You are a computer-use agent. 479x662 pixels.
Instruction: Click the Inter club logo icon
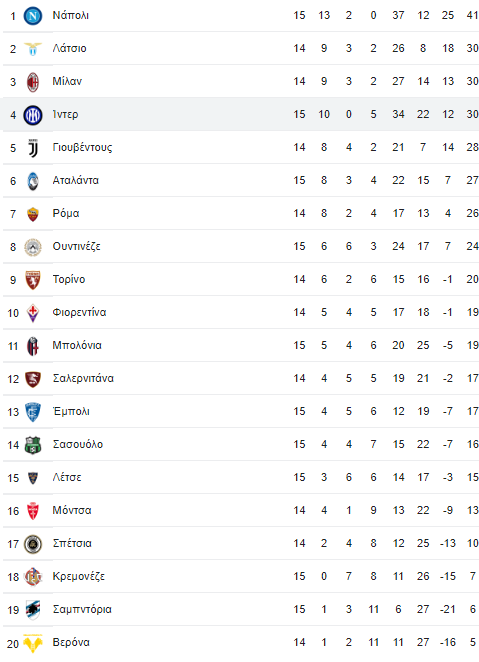(33, 115)
